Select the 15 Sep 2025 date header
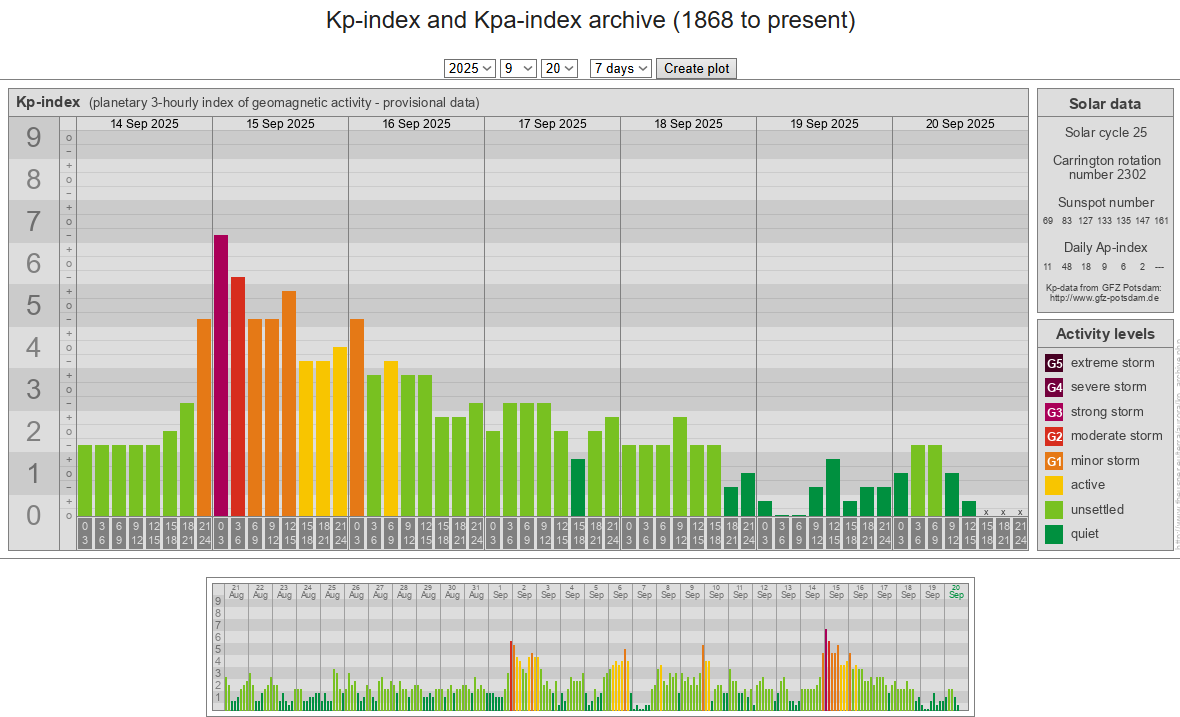Viewport: 1180px width, 717px height. 280,124
